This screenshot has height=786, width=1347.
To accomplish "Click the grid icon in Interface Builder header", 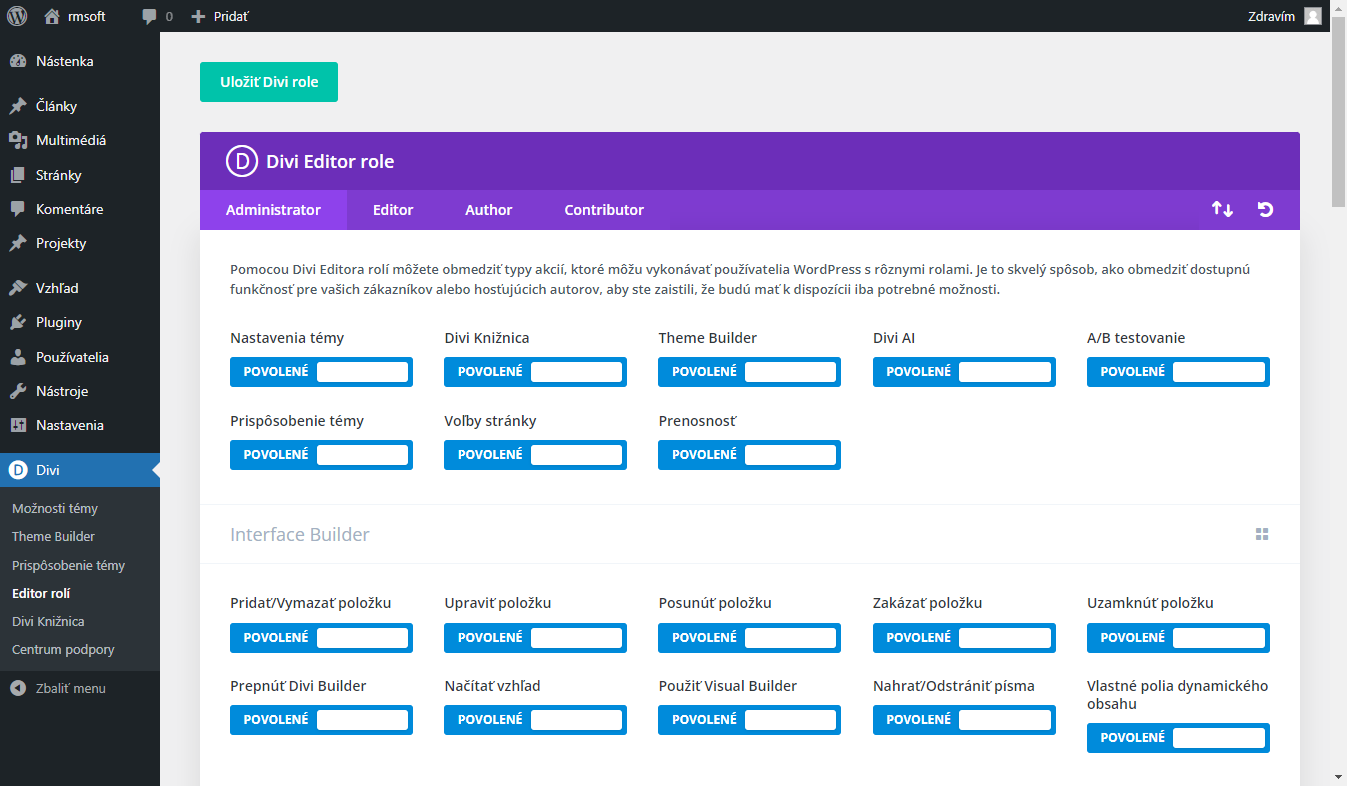I will [x=1262, y=534].
